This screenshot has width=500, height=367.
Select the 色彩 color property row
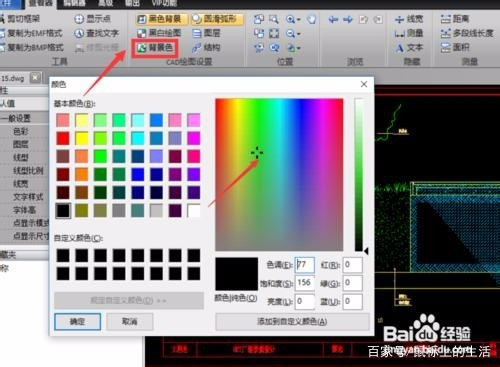point(24,131)
